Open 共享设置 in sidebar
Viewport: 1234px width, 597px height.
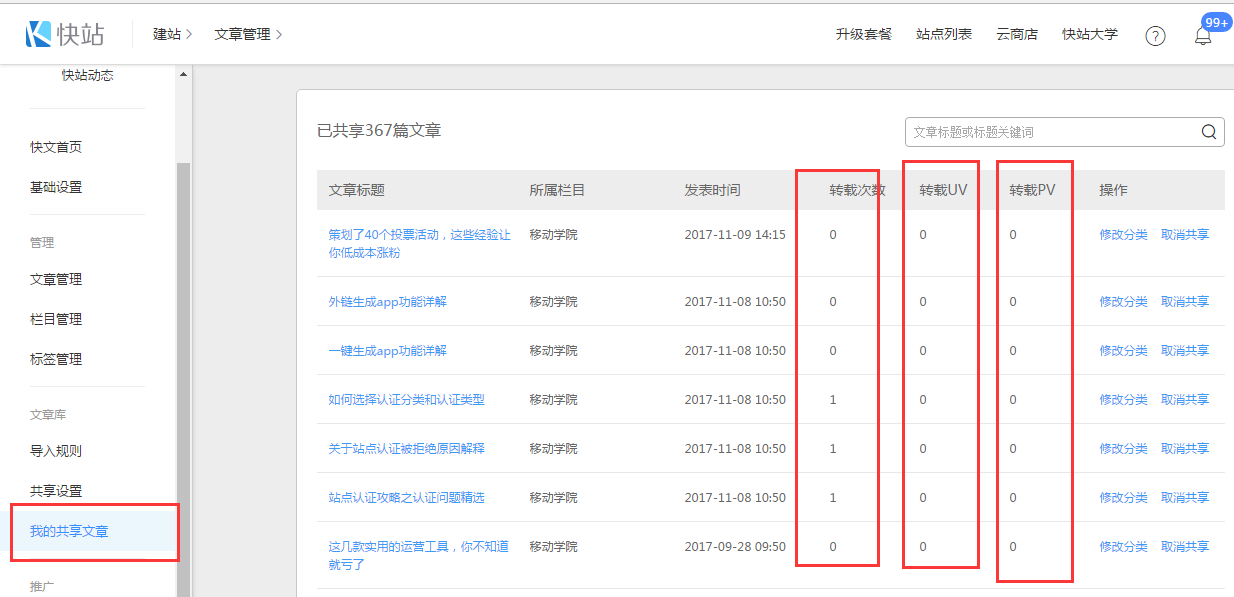(56, 491)
